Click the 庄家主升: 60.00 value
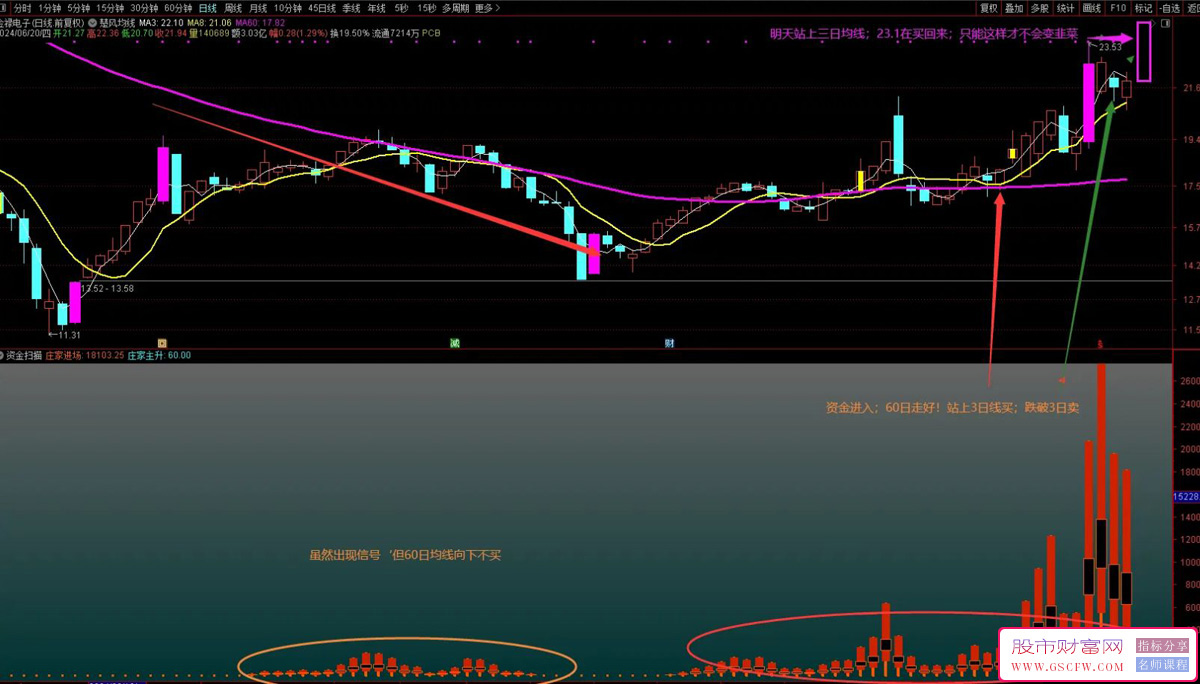The height and width of the screenshot is (684, 1200). (159, 355)
